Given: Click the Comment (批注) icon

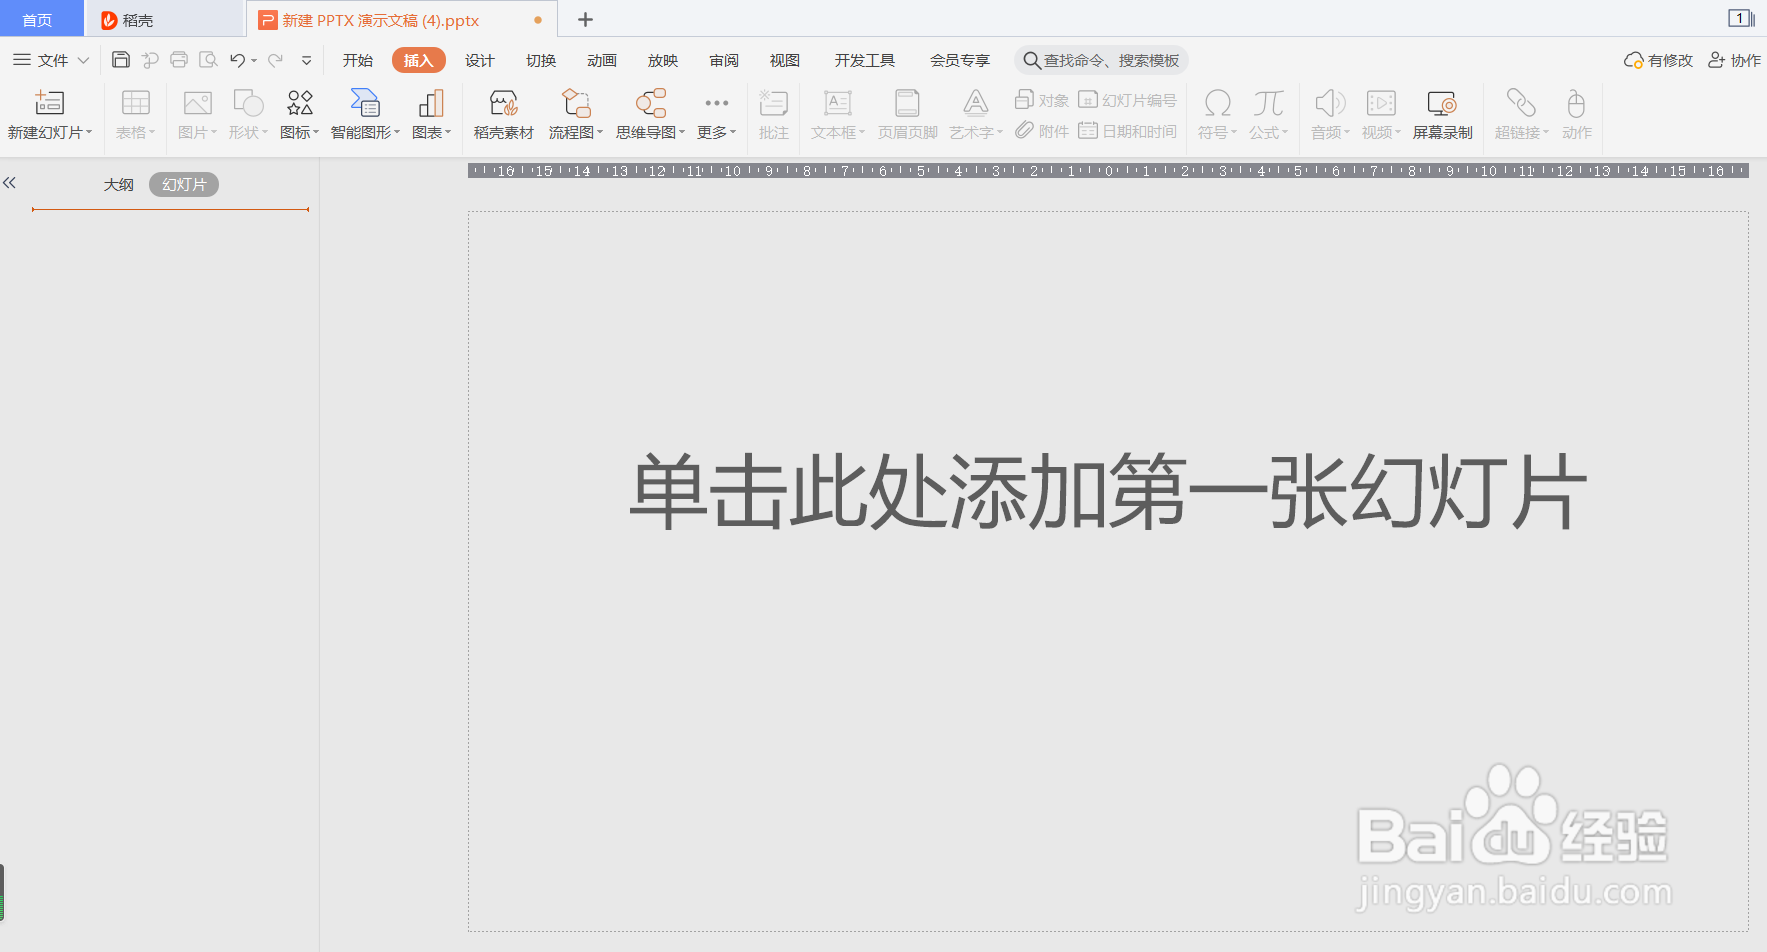Looking at the screenshot, I should click(774, 102).
